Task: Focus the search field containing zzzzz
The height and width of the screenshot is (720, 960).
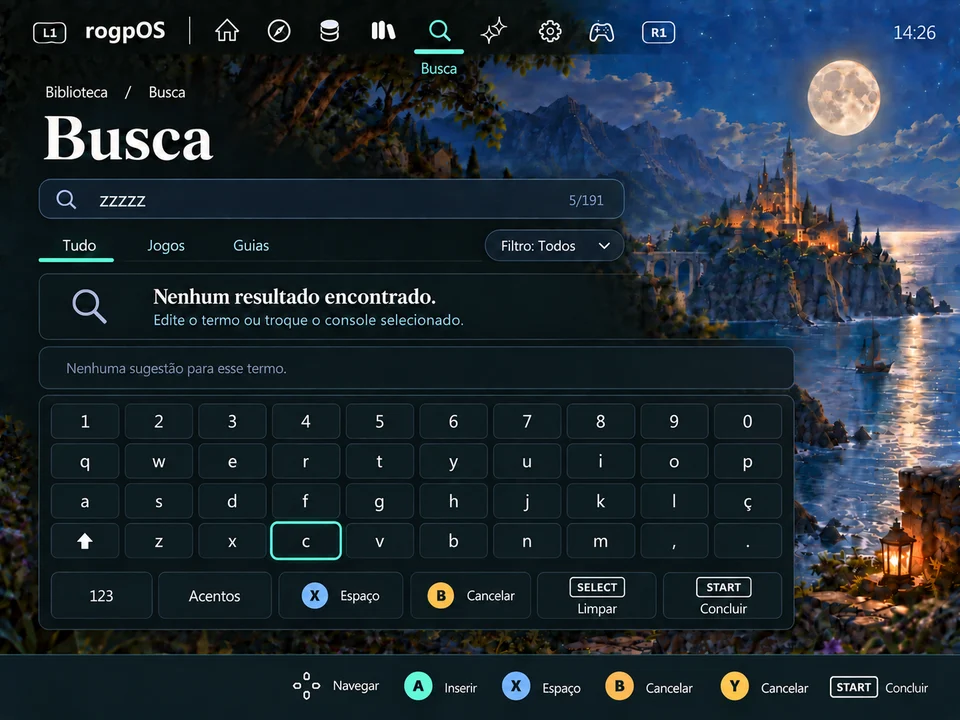Action: [331, 199]
